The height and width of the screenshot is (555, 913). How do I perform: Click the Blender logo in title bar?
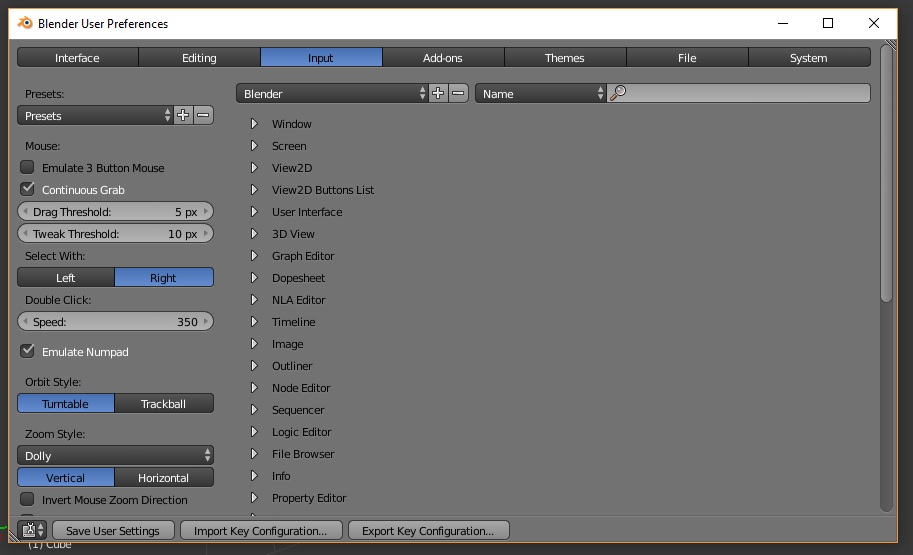click(x=25, y=23)
